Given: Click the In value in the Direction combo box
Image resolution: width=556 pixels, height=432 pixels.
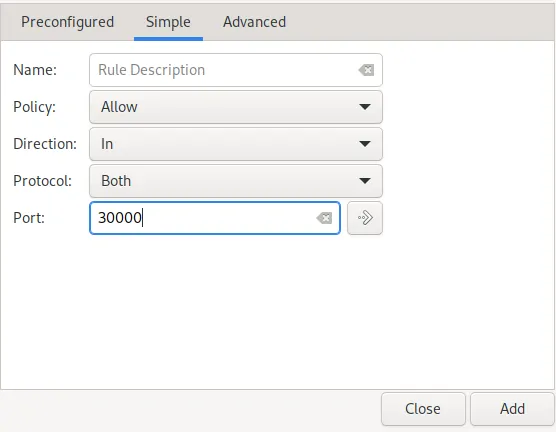Looking at the screenshot, I should (107, 144).
